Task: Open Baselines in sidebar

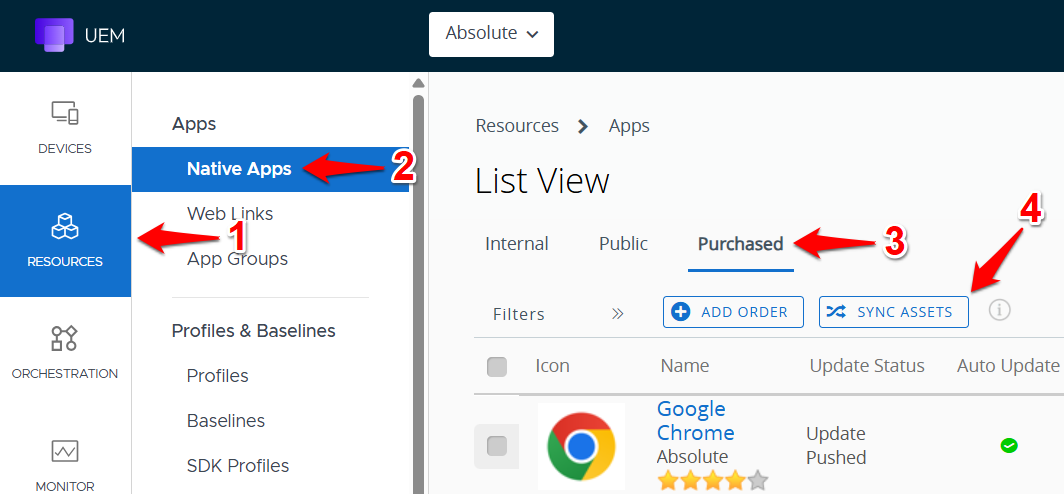Action: 225,421
